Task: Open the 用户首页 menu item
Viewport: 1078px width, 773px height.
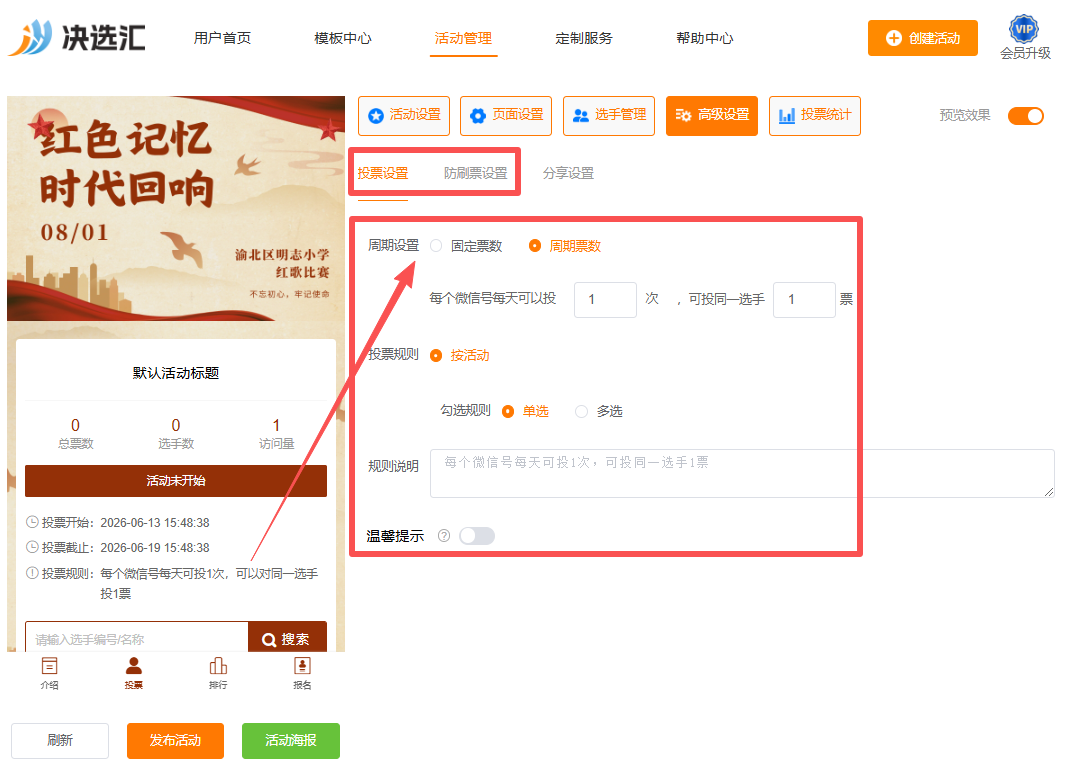Action: pos(222,38)
